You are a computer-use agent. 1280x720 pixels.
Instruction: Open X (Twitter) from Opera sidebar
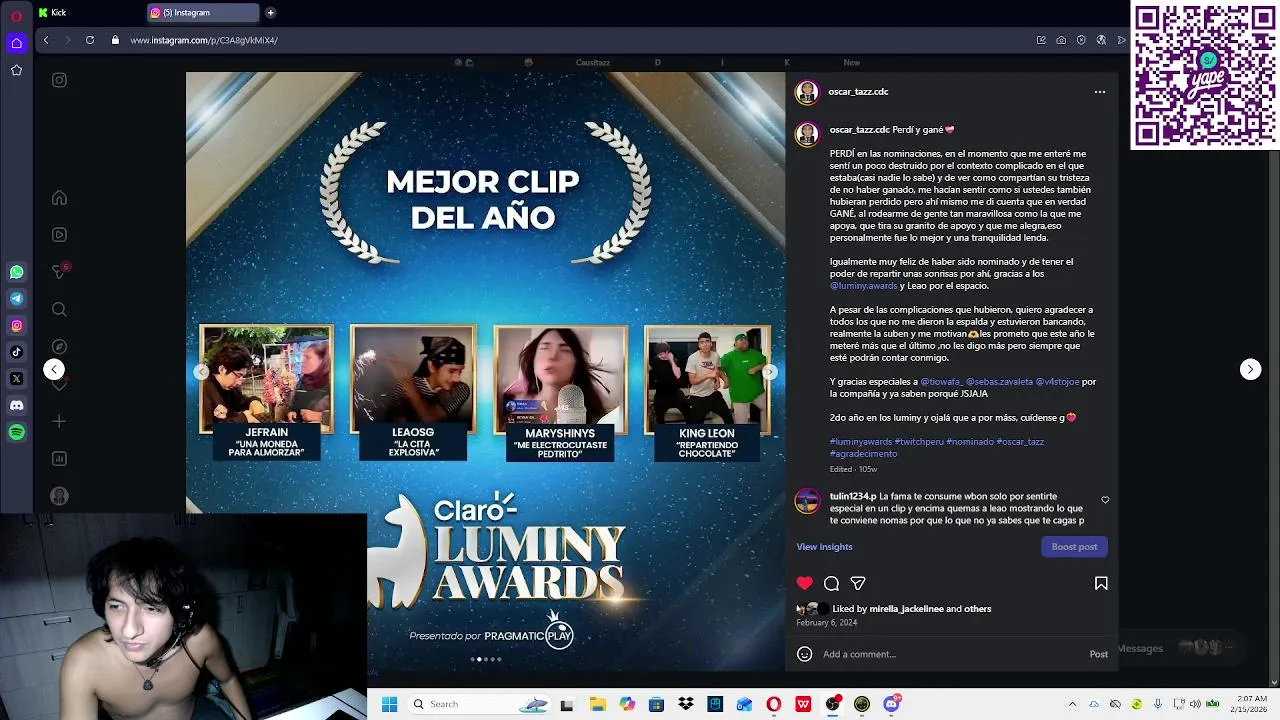[16, 379]
